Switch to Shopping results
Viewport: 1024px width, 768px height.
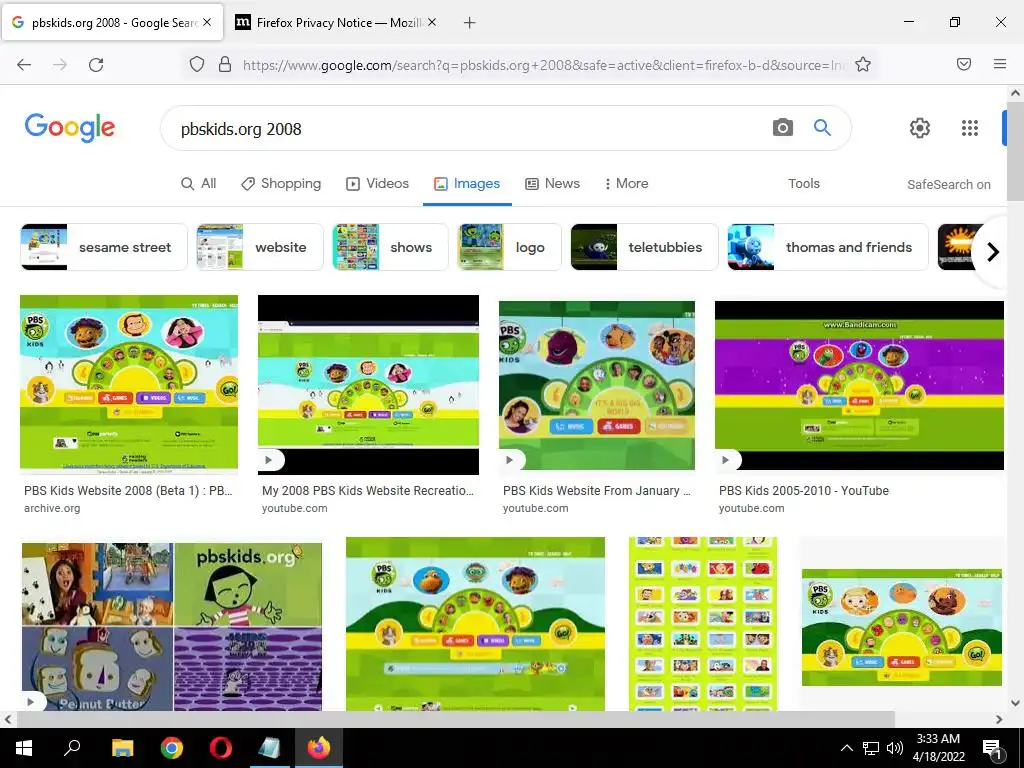point(281,184)
